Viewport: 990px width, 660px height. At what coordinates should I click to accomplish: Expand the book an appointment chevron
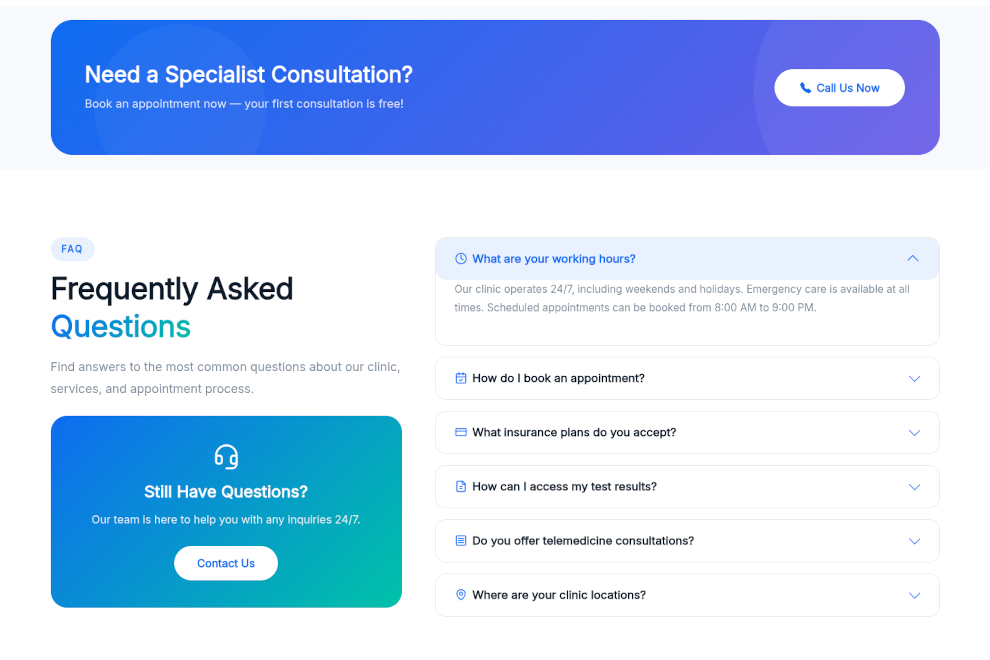tap(914, 379)
